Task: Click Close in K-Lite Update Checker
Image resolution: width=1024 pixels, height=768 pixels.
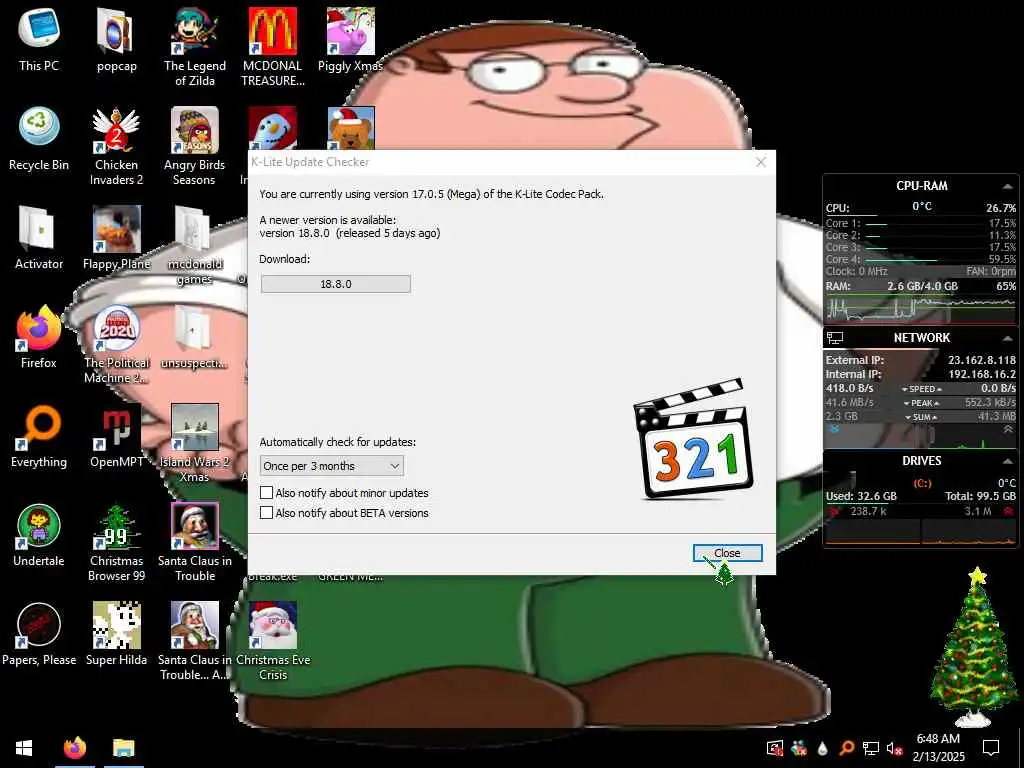Action: (727, 553)
